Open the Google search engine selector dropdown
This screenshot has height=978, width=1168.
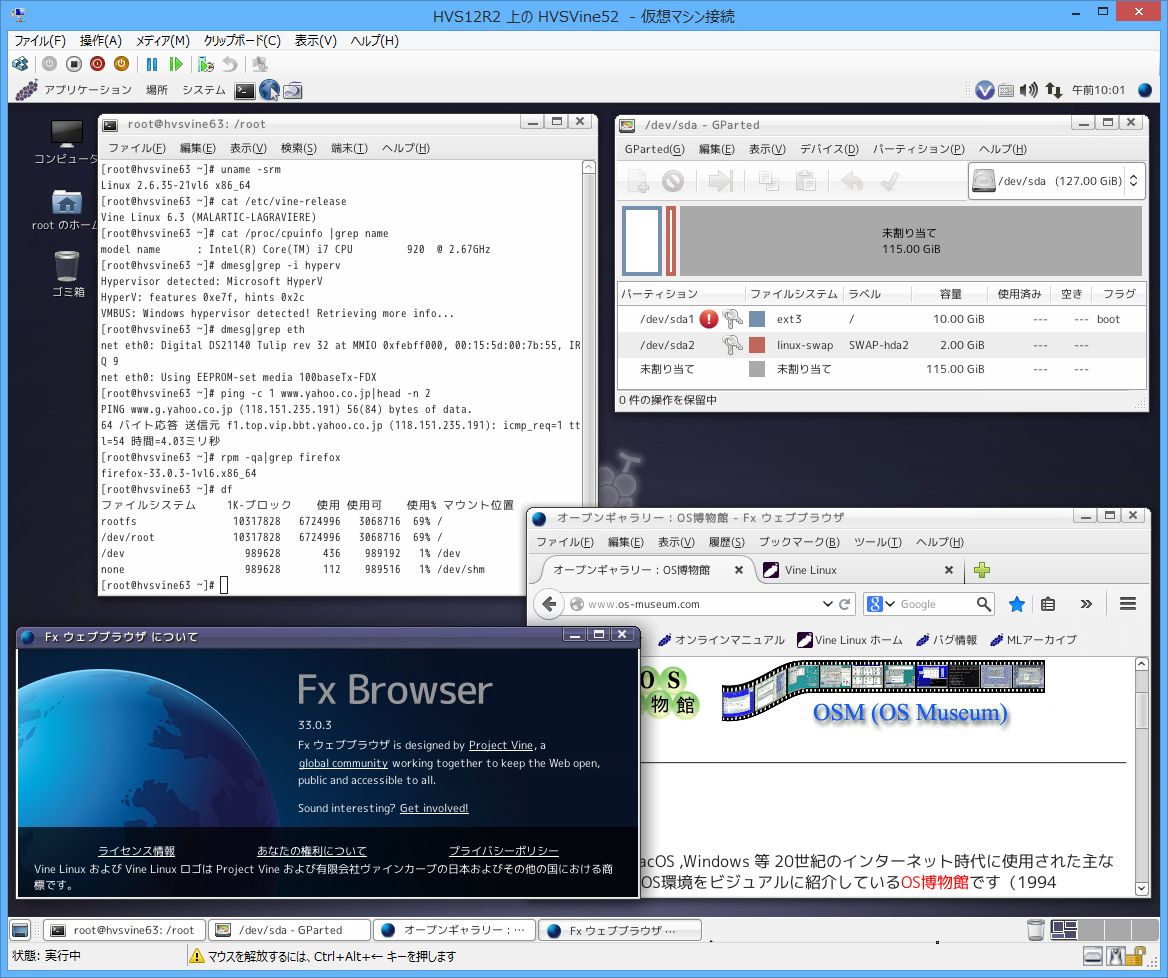(x=881, y=604)
